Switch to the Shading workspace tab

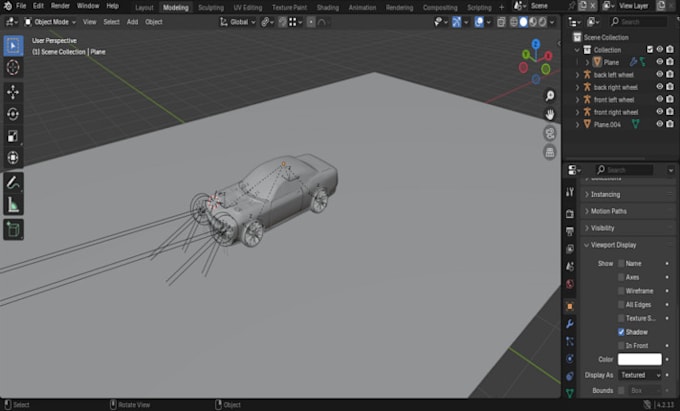(327, 8)
